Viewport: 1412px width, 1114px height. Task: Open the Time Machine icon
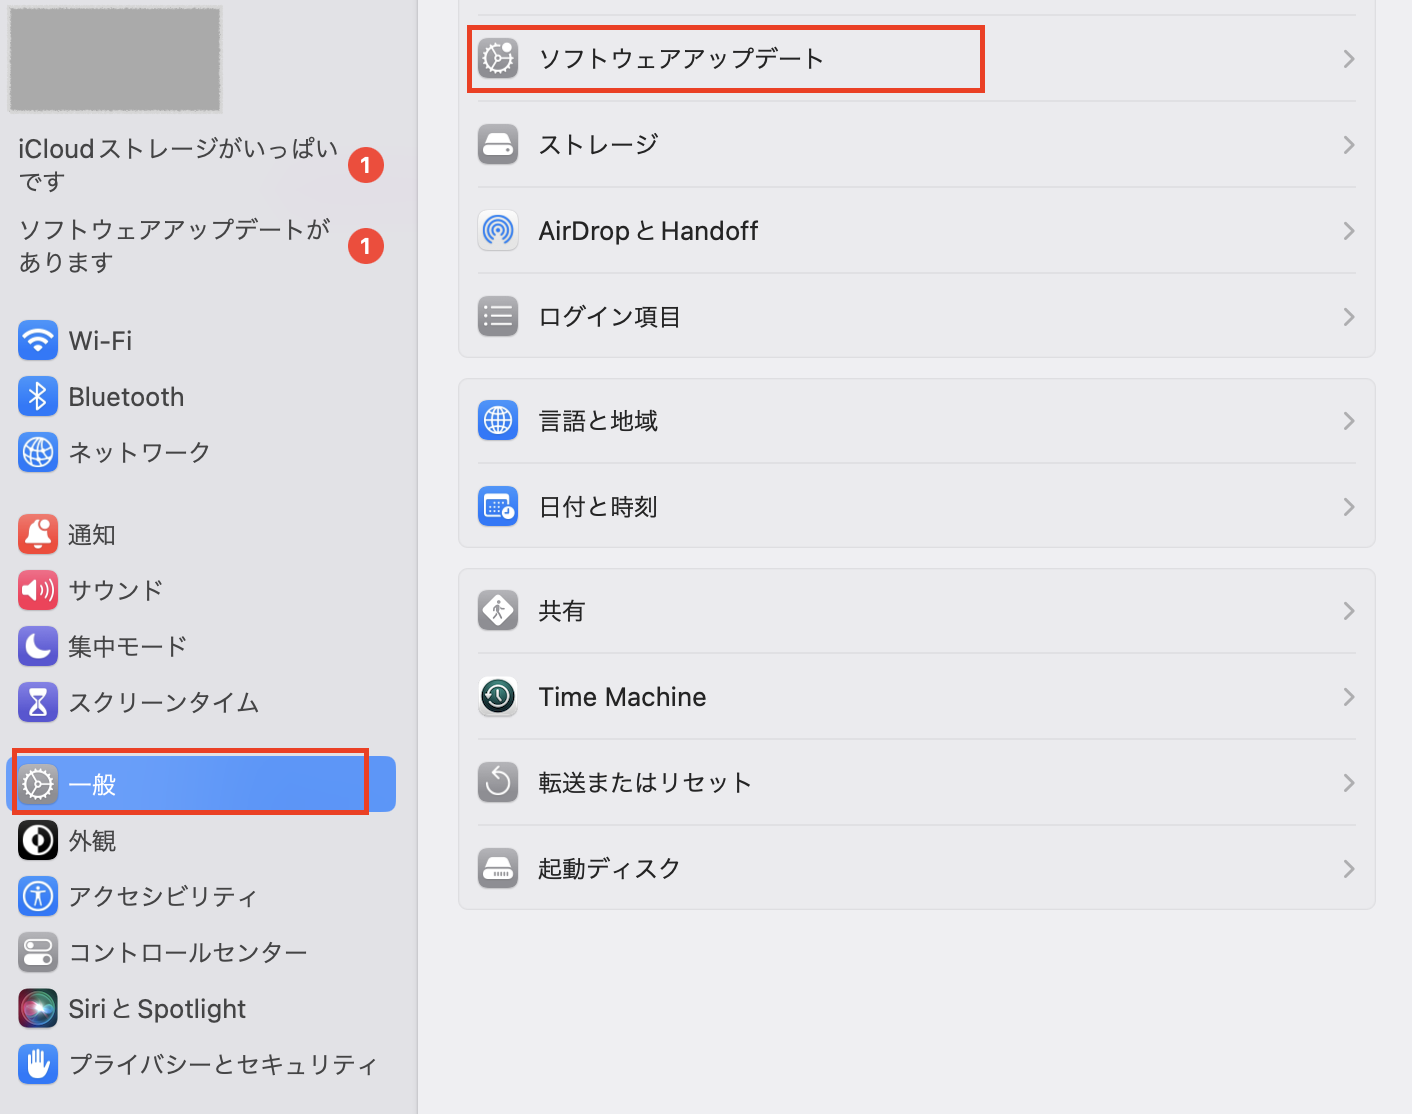click(x=498, y=697)
